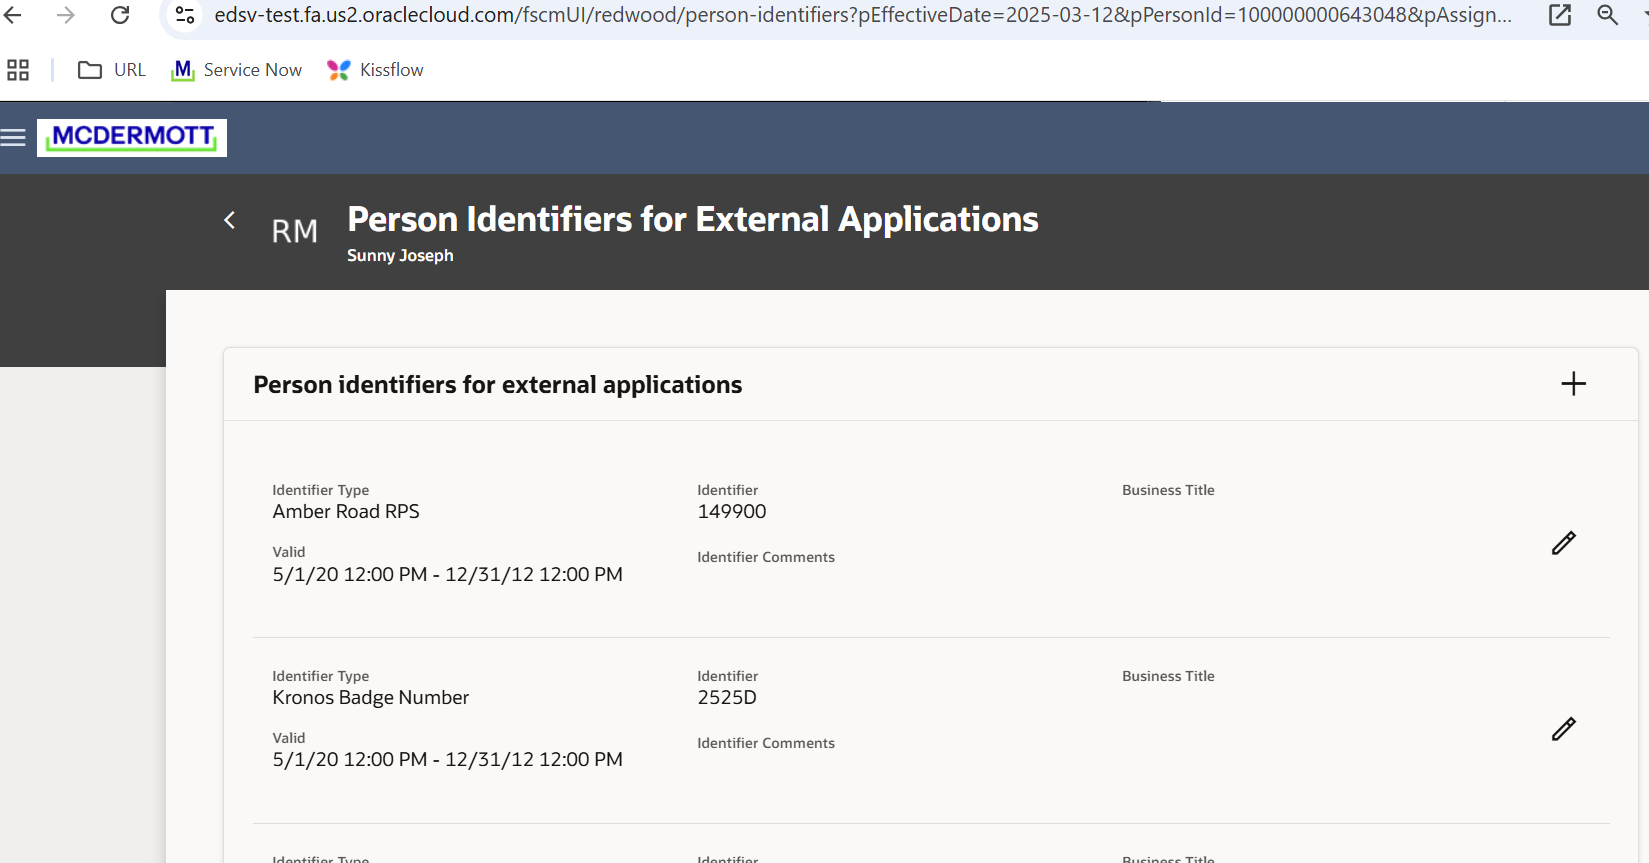
Task: Open the browser apps grid icon
Action: click(x=18, y=70)
